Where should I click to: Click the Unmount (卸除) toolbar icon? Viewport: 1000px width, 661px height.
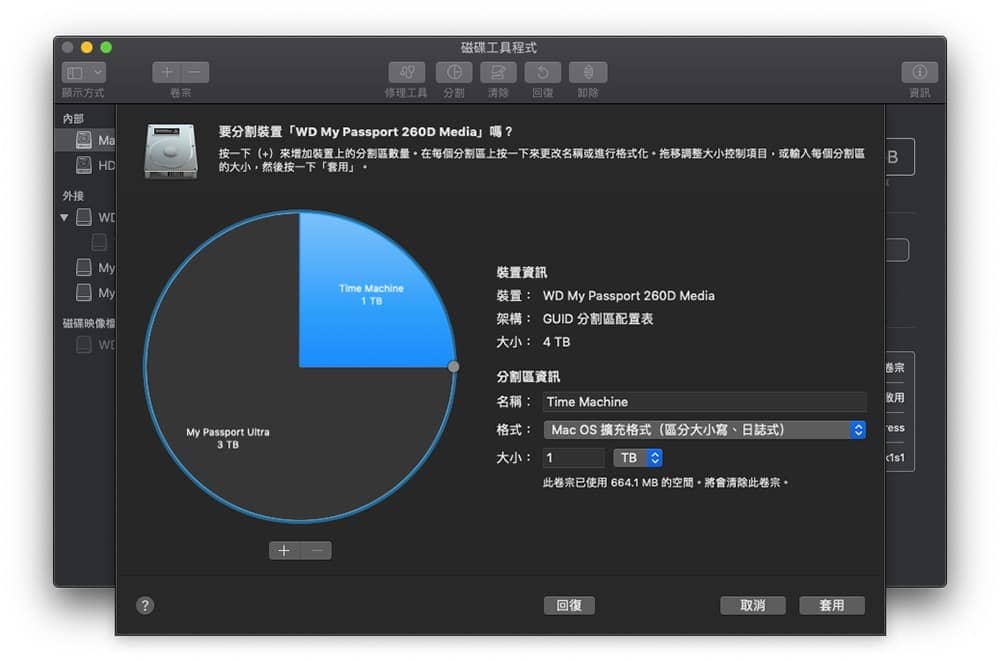point(588,72)
